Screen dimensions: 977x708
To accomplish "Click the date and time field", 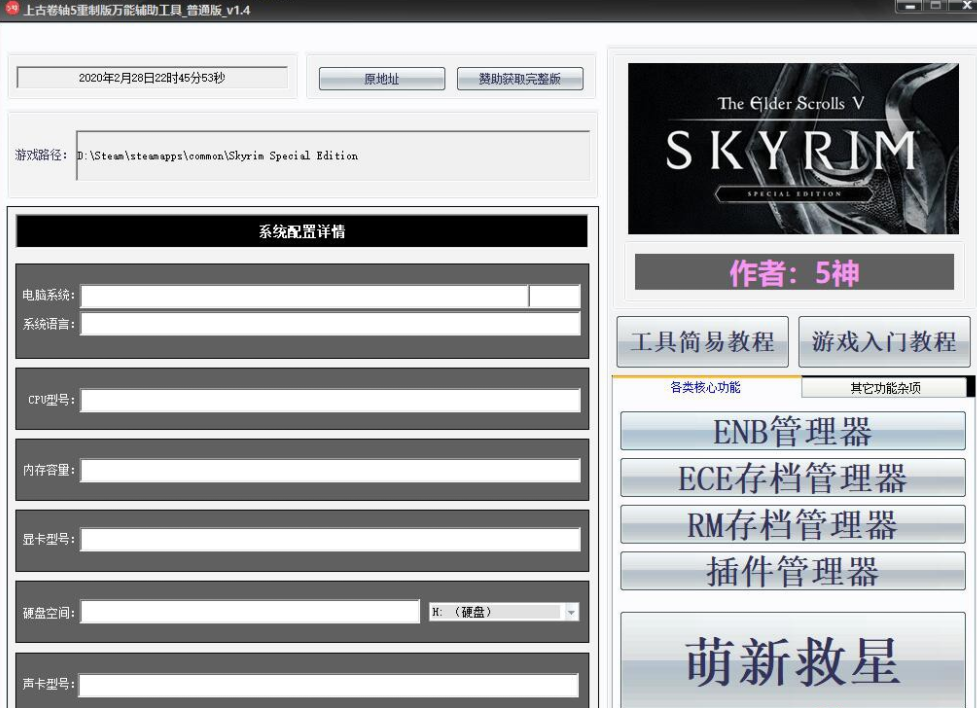I will [152, 78].
